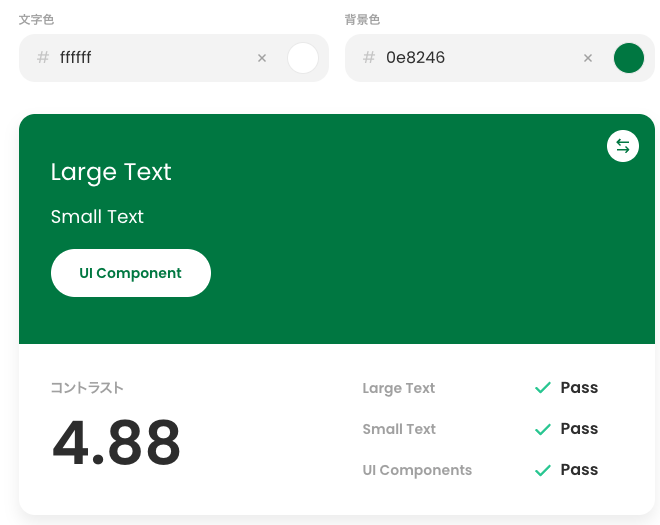Click the swap colors icon
Image resolution: width=660 pixels, height=525 pixels.
(623, 146)
